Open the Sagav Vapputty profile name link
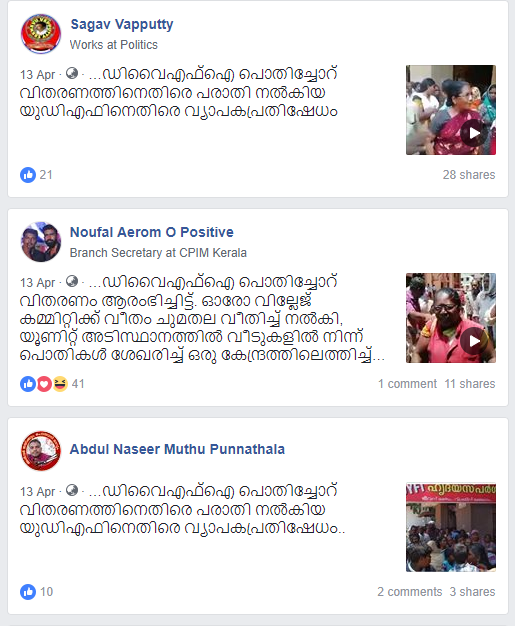This screenshot has width=515, height=626. click(x=122, y=24)
